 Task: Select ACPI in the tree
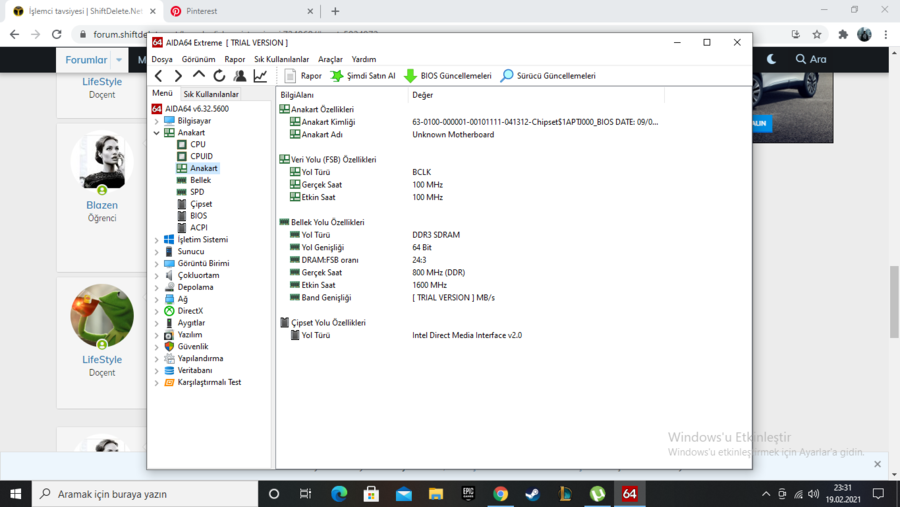pyautogui.click(x=199, y=227)
